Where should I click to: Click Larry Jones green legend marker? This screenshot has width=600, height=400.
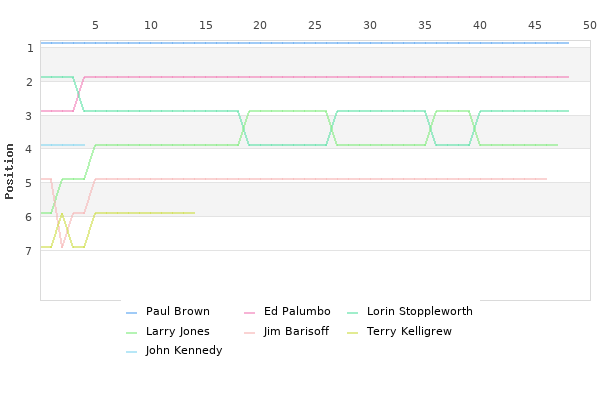(131, 333)
